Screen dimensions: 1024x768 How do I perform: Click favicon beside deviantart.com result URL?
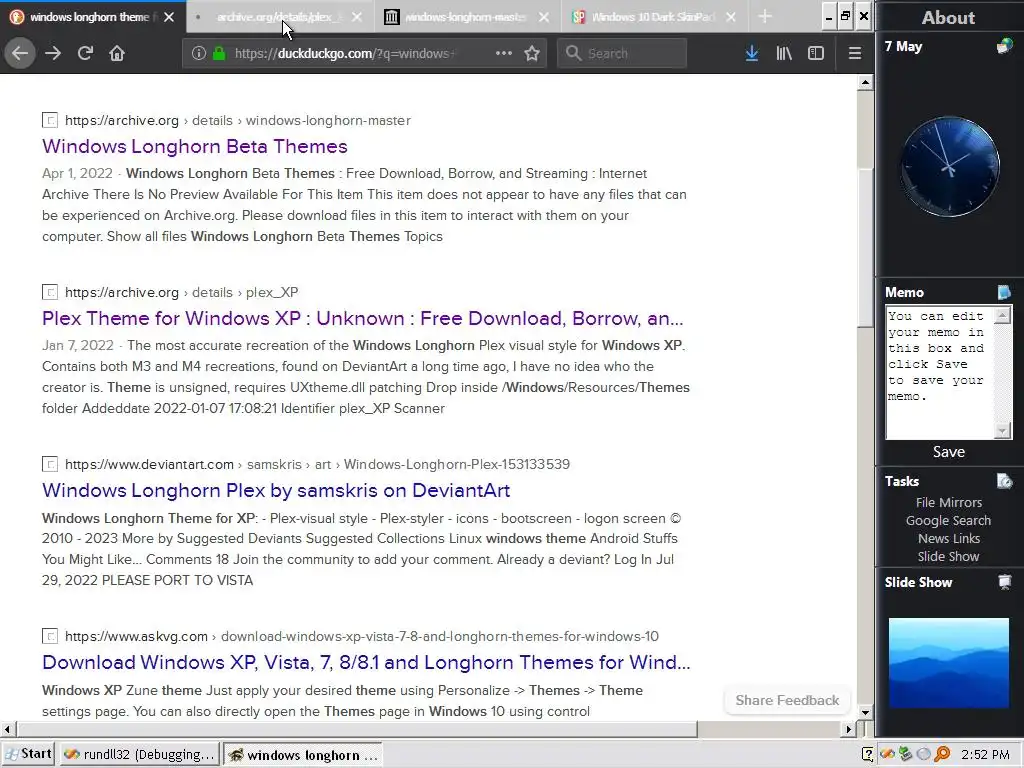[50, 464]
